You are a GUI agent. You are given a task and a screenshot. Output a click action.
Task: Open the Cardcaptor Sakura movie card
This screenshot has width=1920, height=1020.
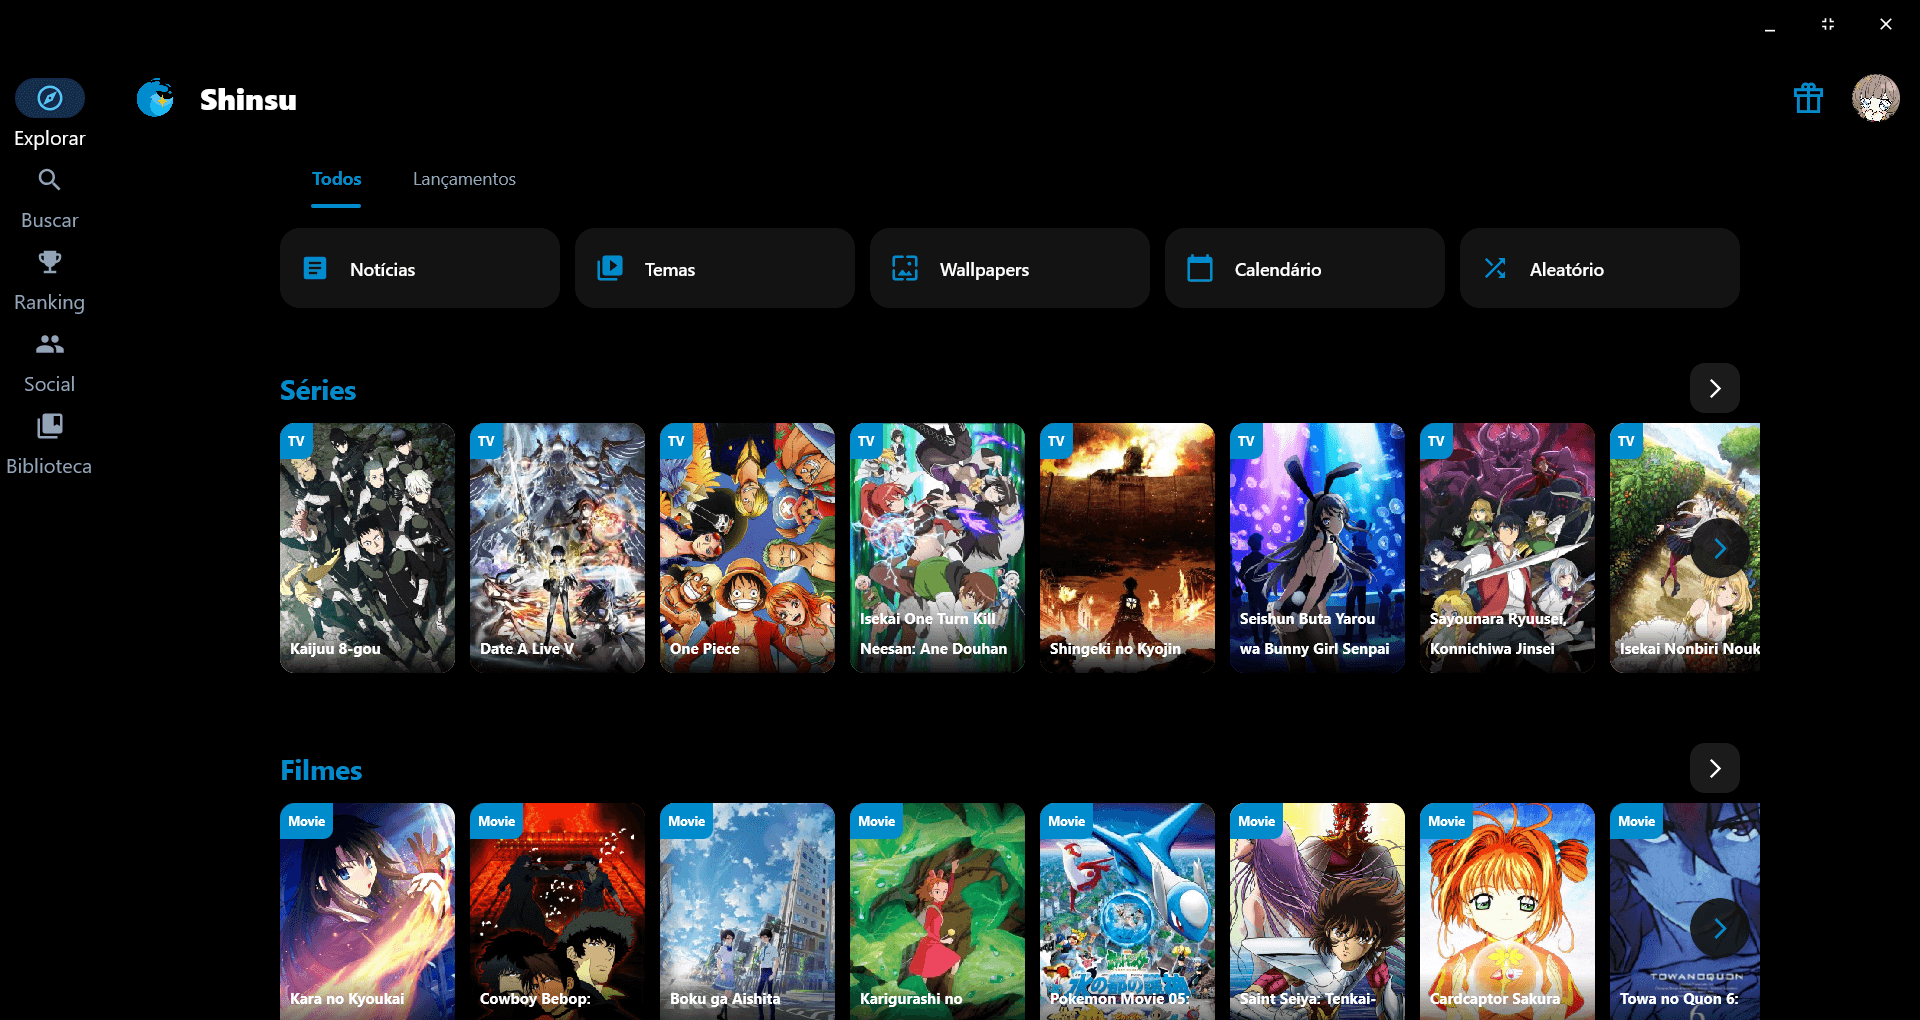pyautogui.click(x=1507, y=912)
